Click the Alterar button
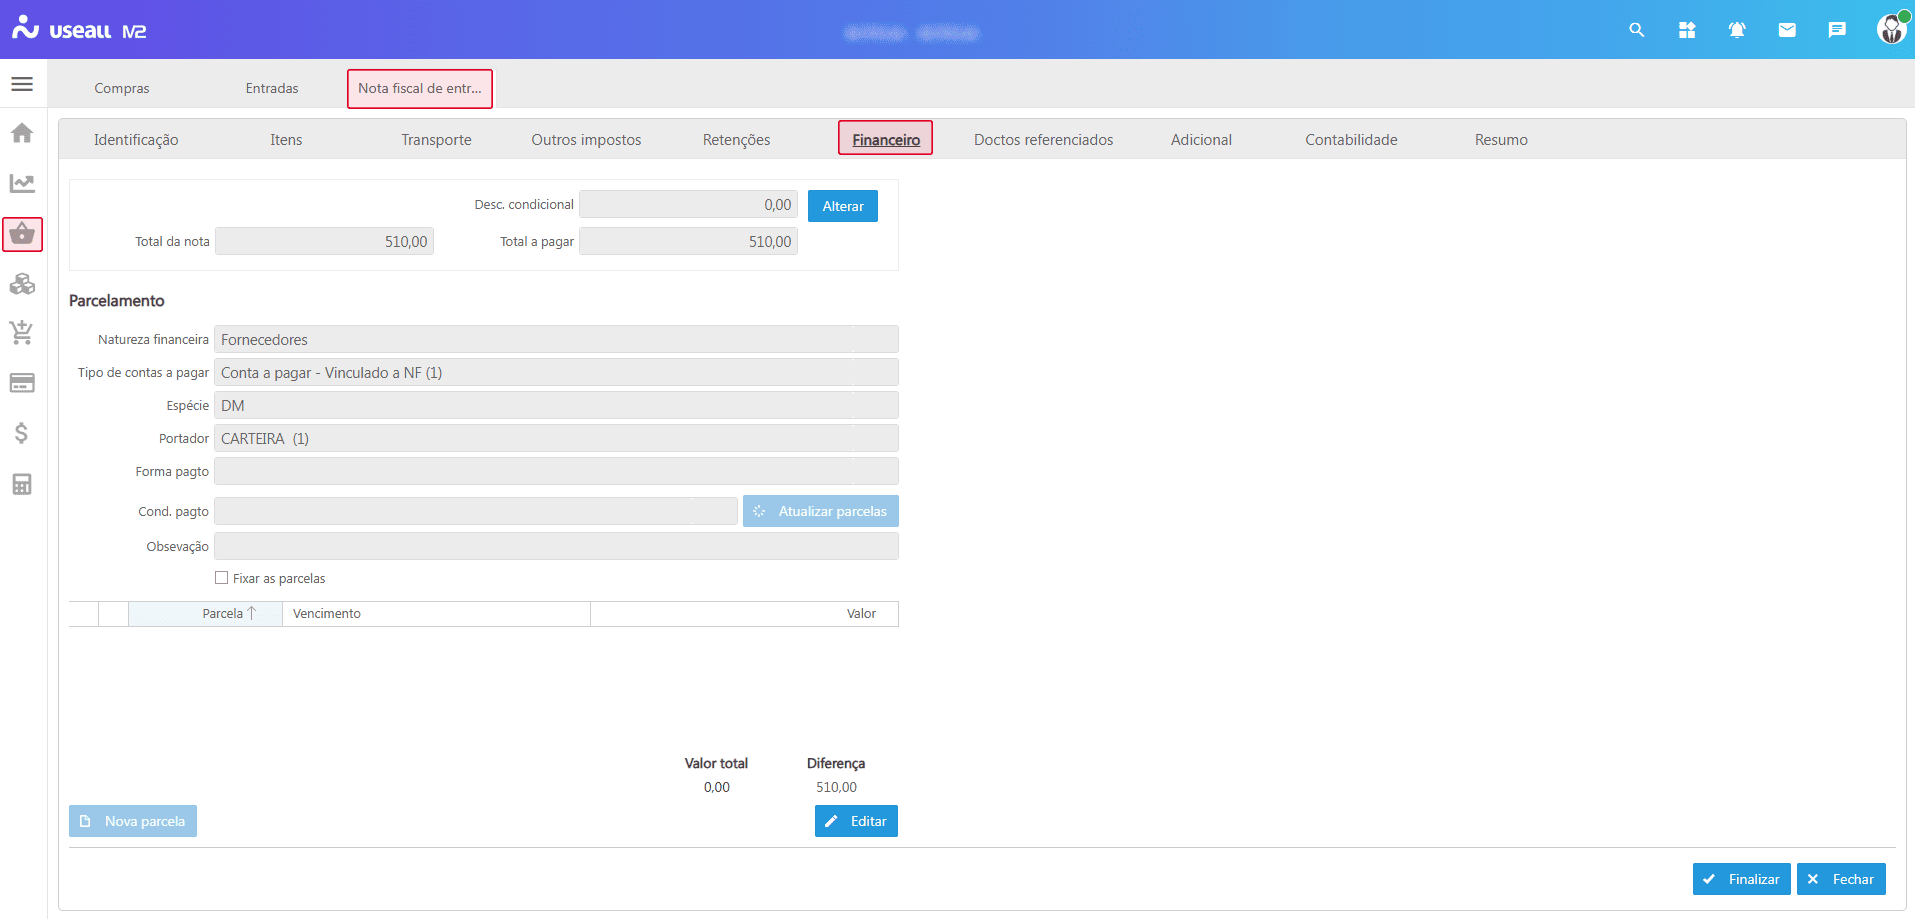The image size is (1915, 919). (x=842, y=206)
